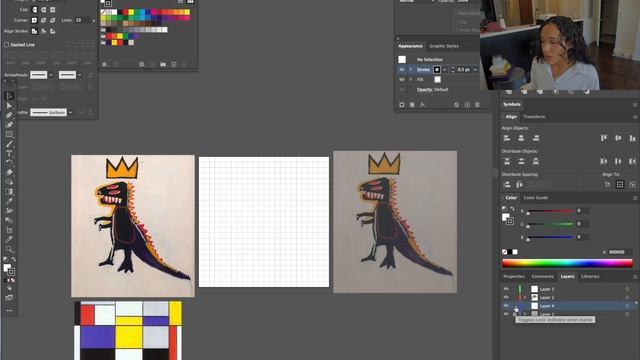Click Horizontal Distribute Right icon

pos(632,161)
